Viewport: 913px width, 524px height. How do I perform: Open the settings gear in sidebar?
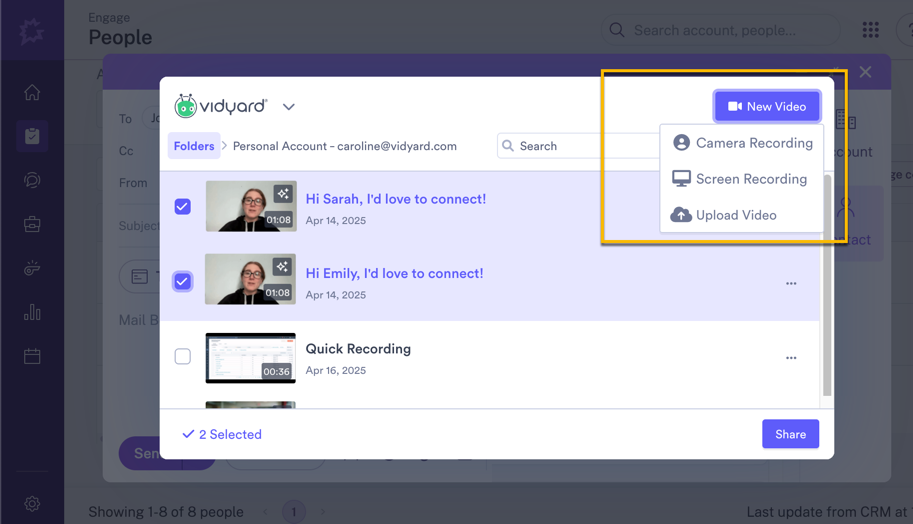coord(32,504)
